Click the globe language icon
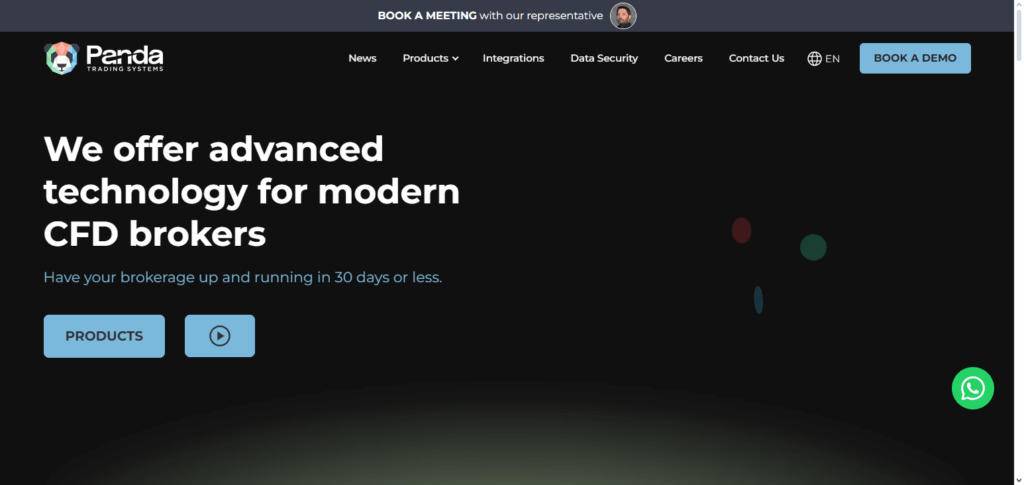Screen dimensions: 1024x485 (814, 58)
